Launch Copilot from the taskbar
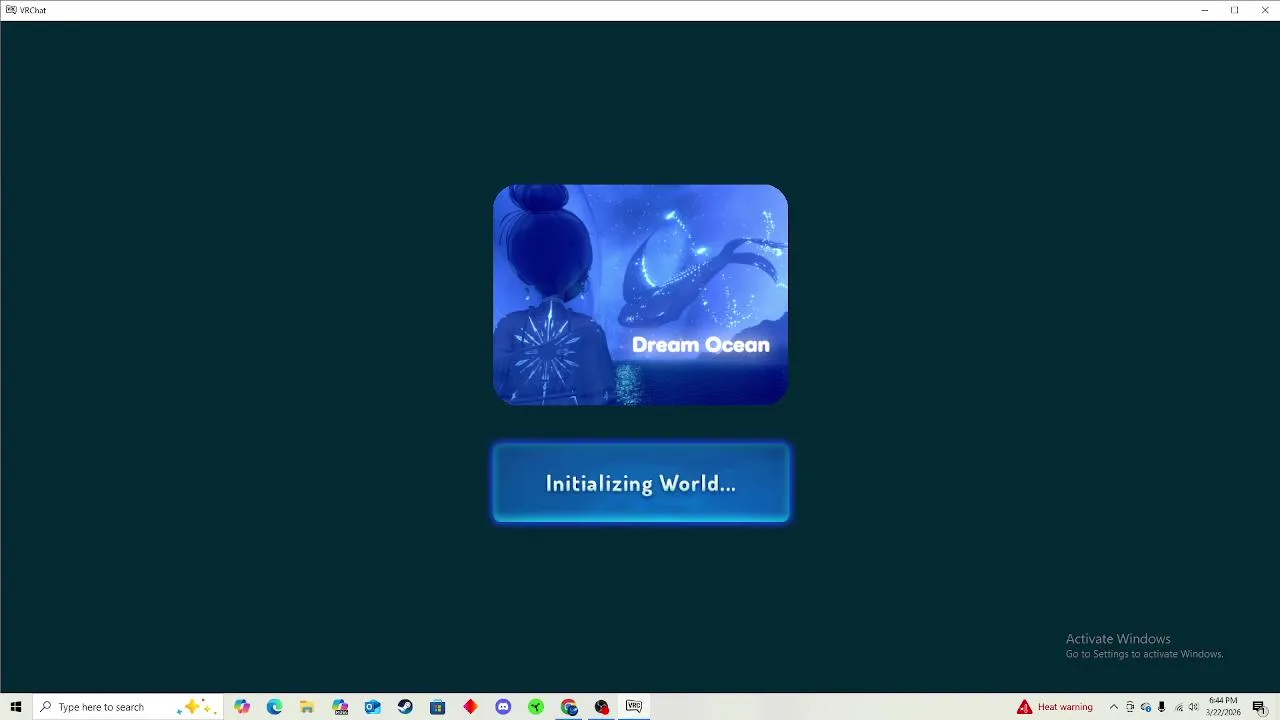 (242, 707)
